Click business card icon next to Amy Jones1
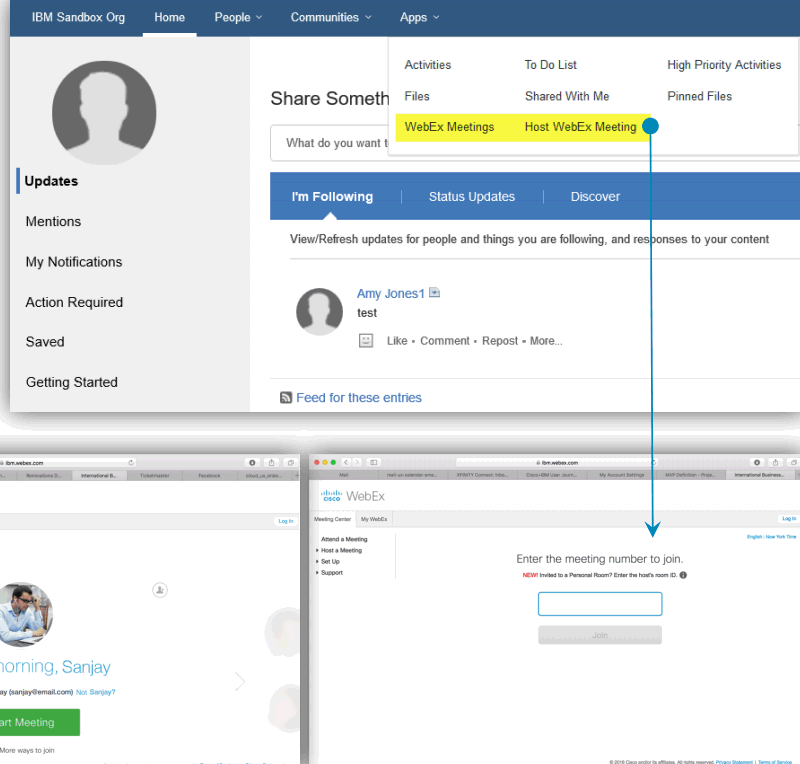 tap(434, 292)
